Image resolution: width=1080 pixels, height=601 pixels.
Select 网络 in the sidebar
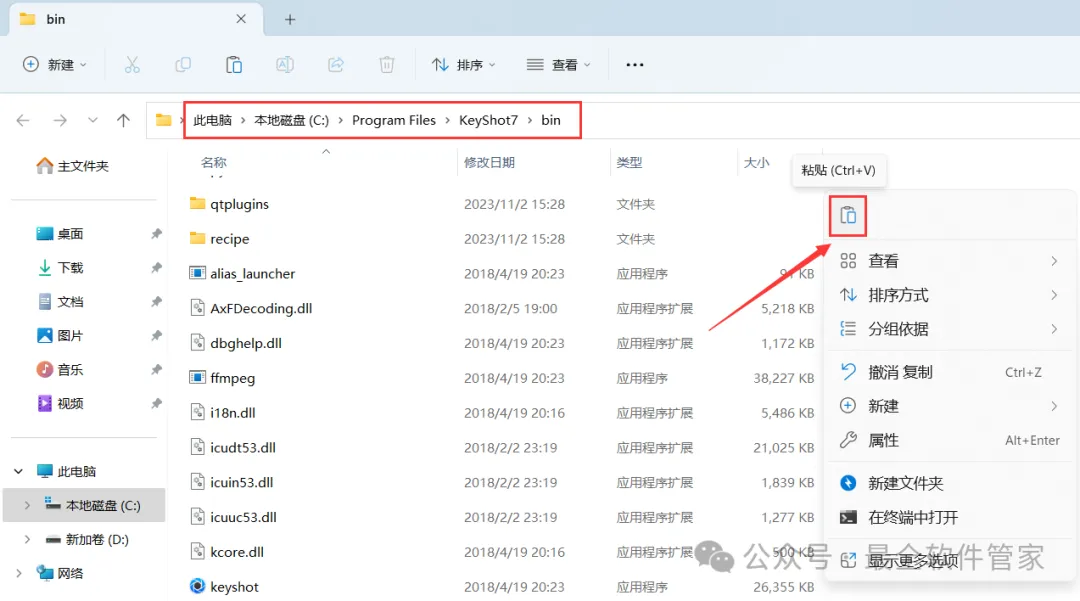tap(60, 573)
